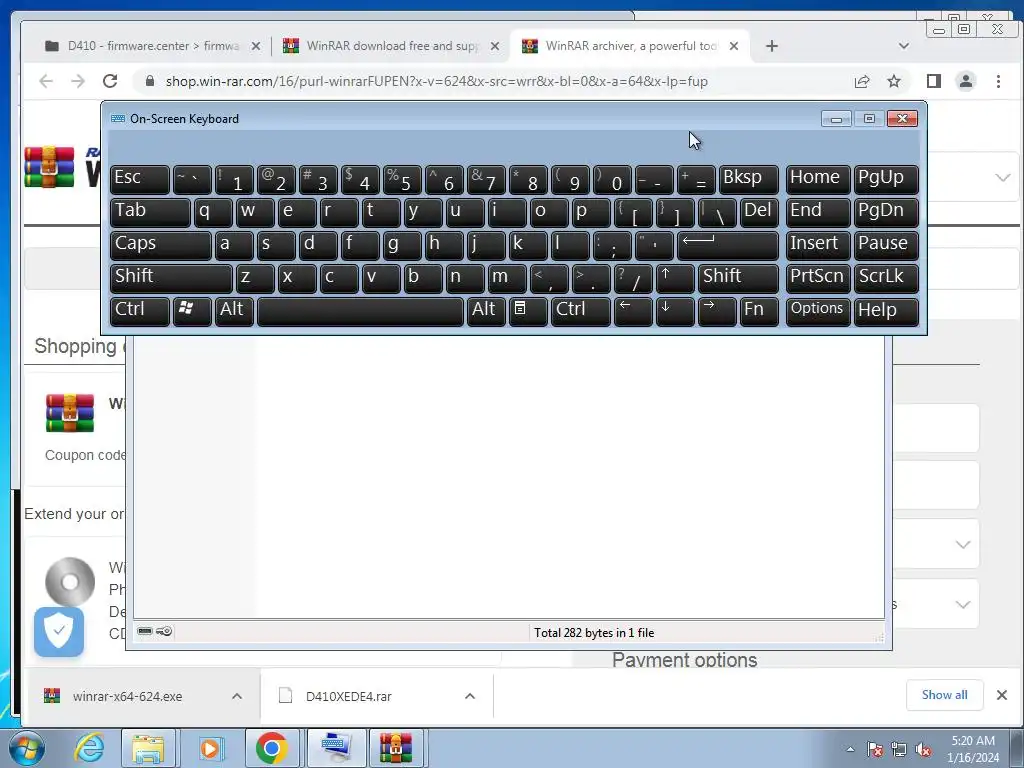This screenshot has width=1024, height=768.
Task: Click the up arrow key on keyboard
Action: [675, 279]
